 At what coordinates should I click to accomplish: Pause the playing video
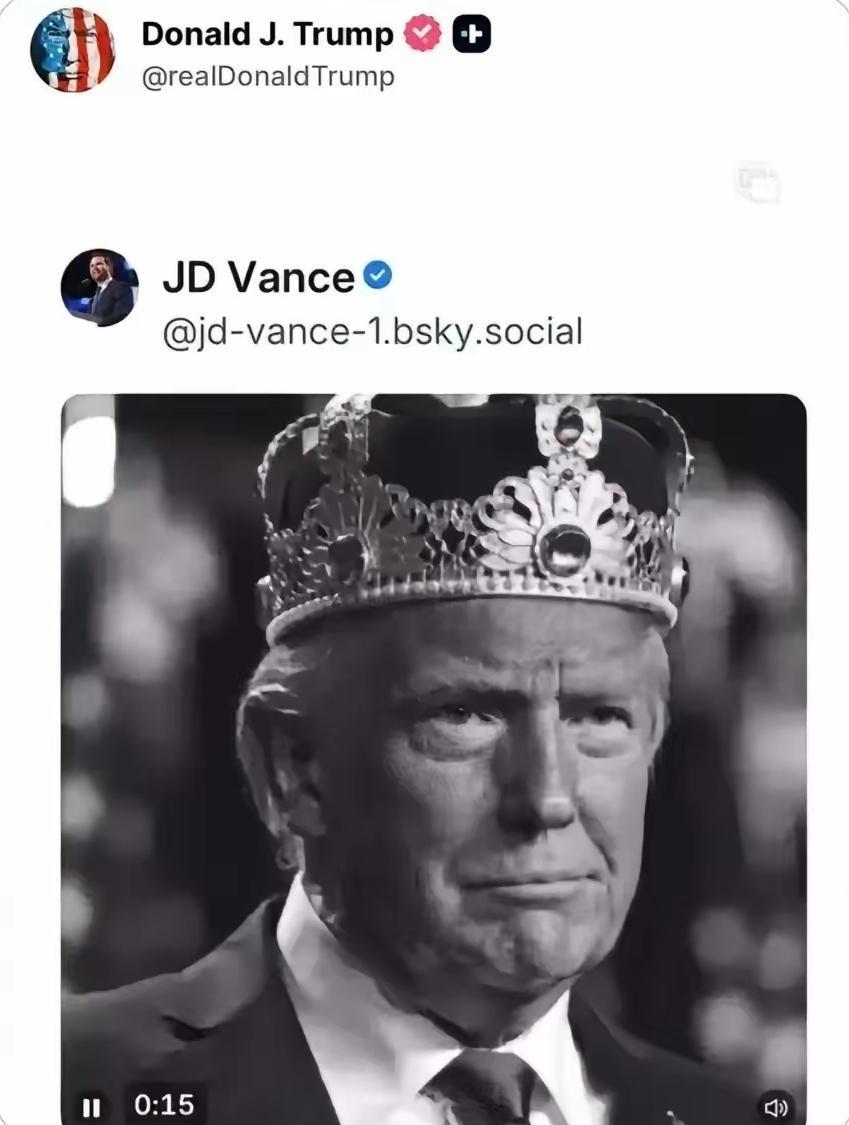(x=91, y=1106)
